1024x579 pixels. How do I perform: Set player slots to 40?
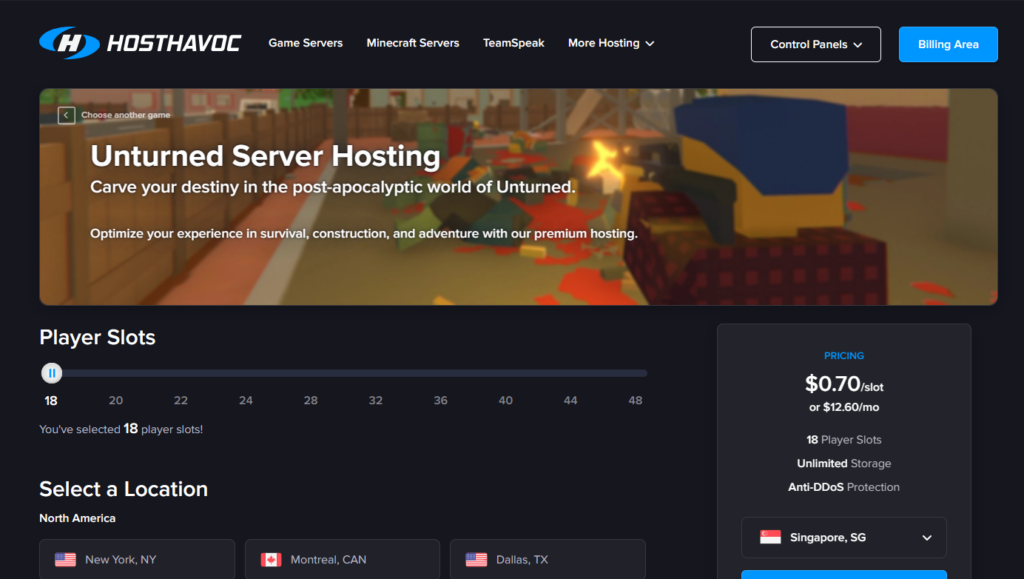(x=505, y=400)
